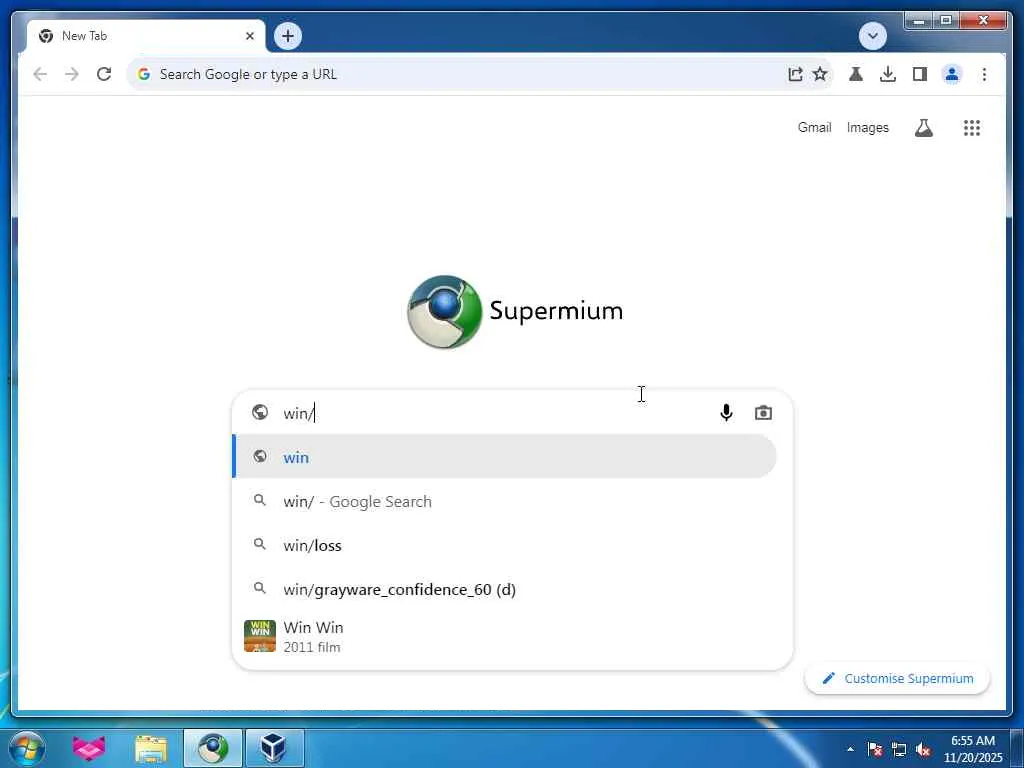Open the Images link

click(x=867, y=127)
